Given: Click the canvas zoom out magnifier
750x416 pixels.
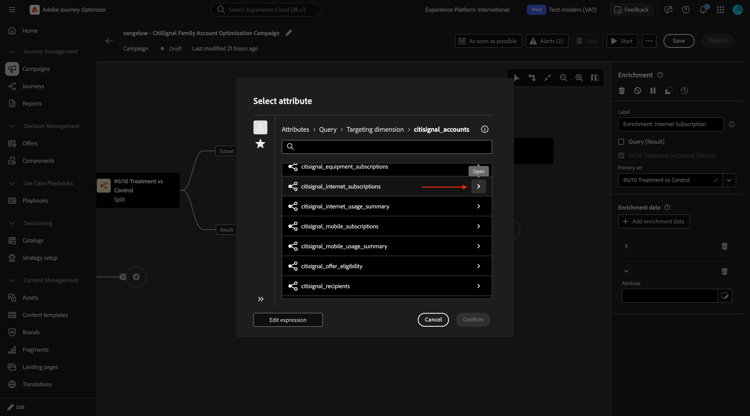Looking at the screenshot, I should (x=563, y=78).
